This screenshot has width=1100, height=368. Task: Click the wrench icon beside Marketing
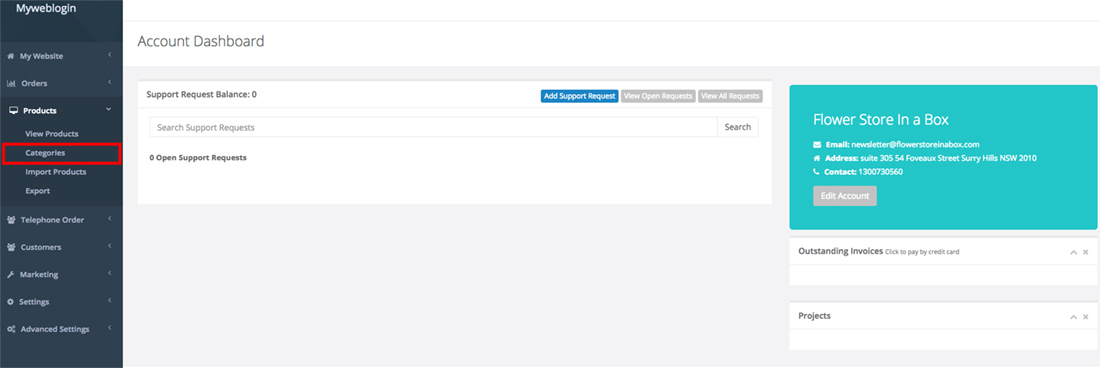click(x=11, y=275)
